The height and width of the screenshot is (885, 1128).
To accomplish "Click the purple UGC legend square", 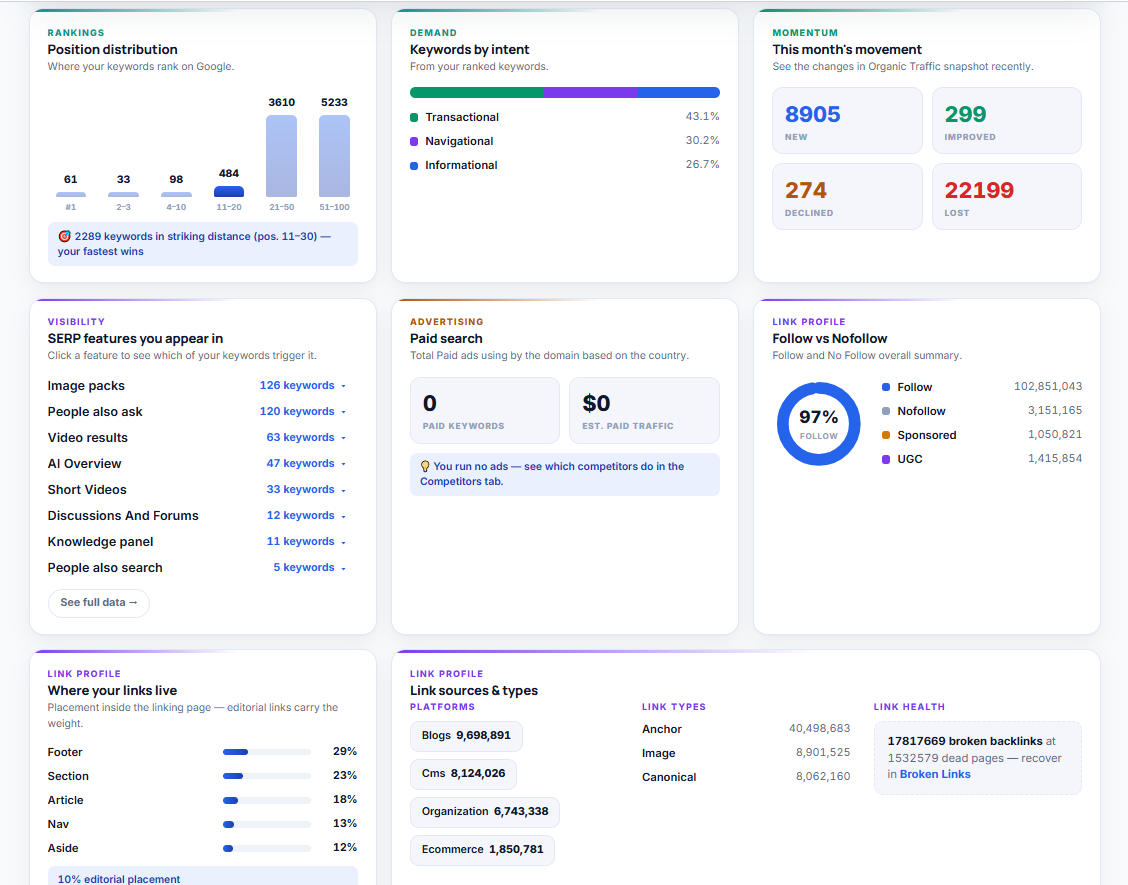I will pyautogui.click(x=886, y=459).
